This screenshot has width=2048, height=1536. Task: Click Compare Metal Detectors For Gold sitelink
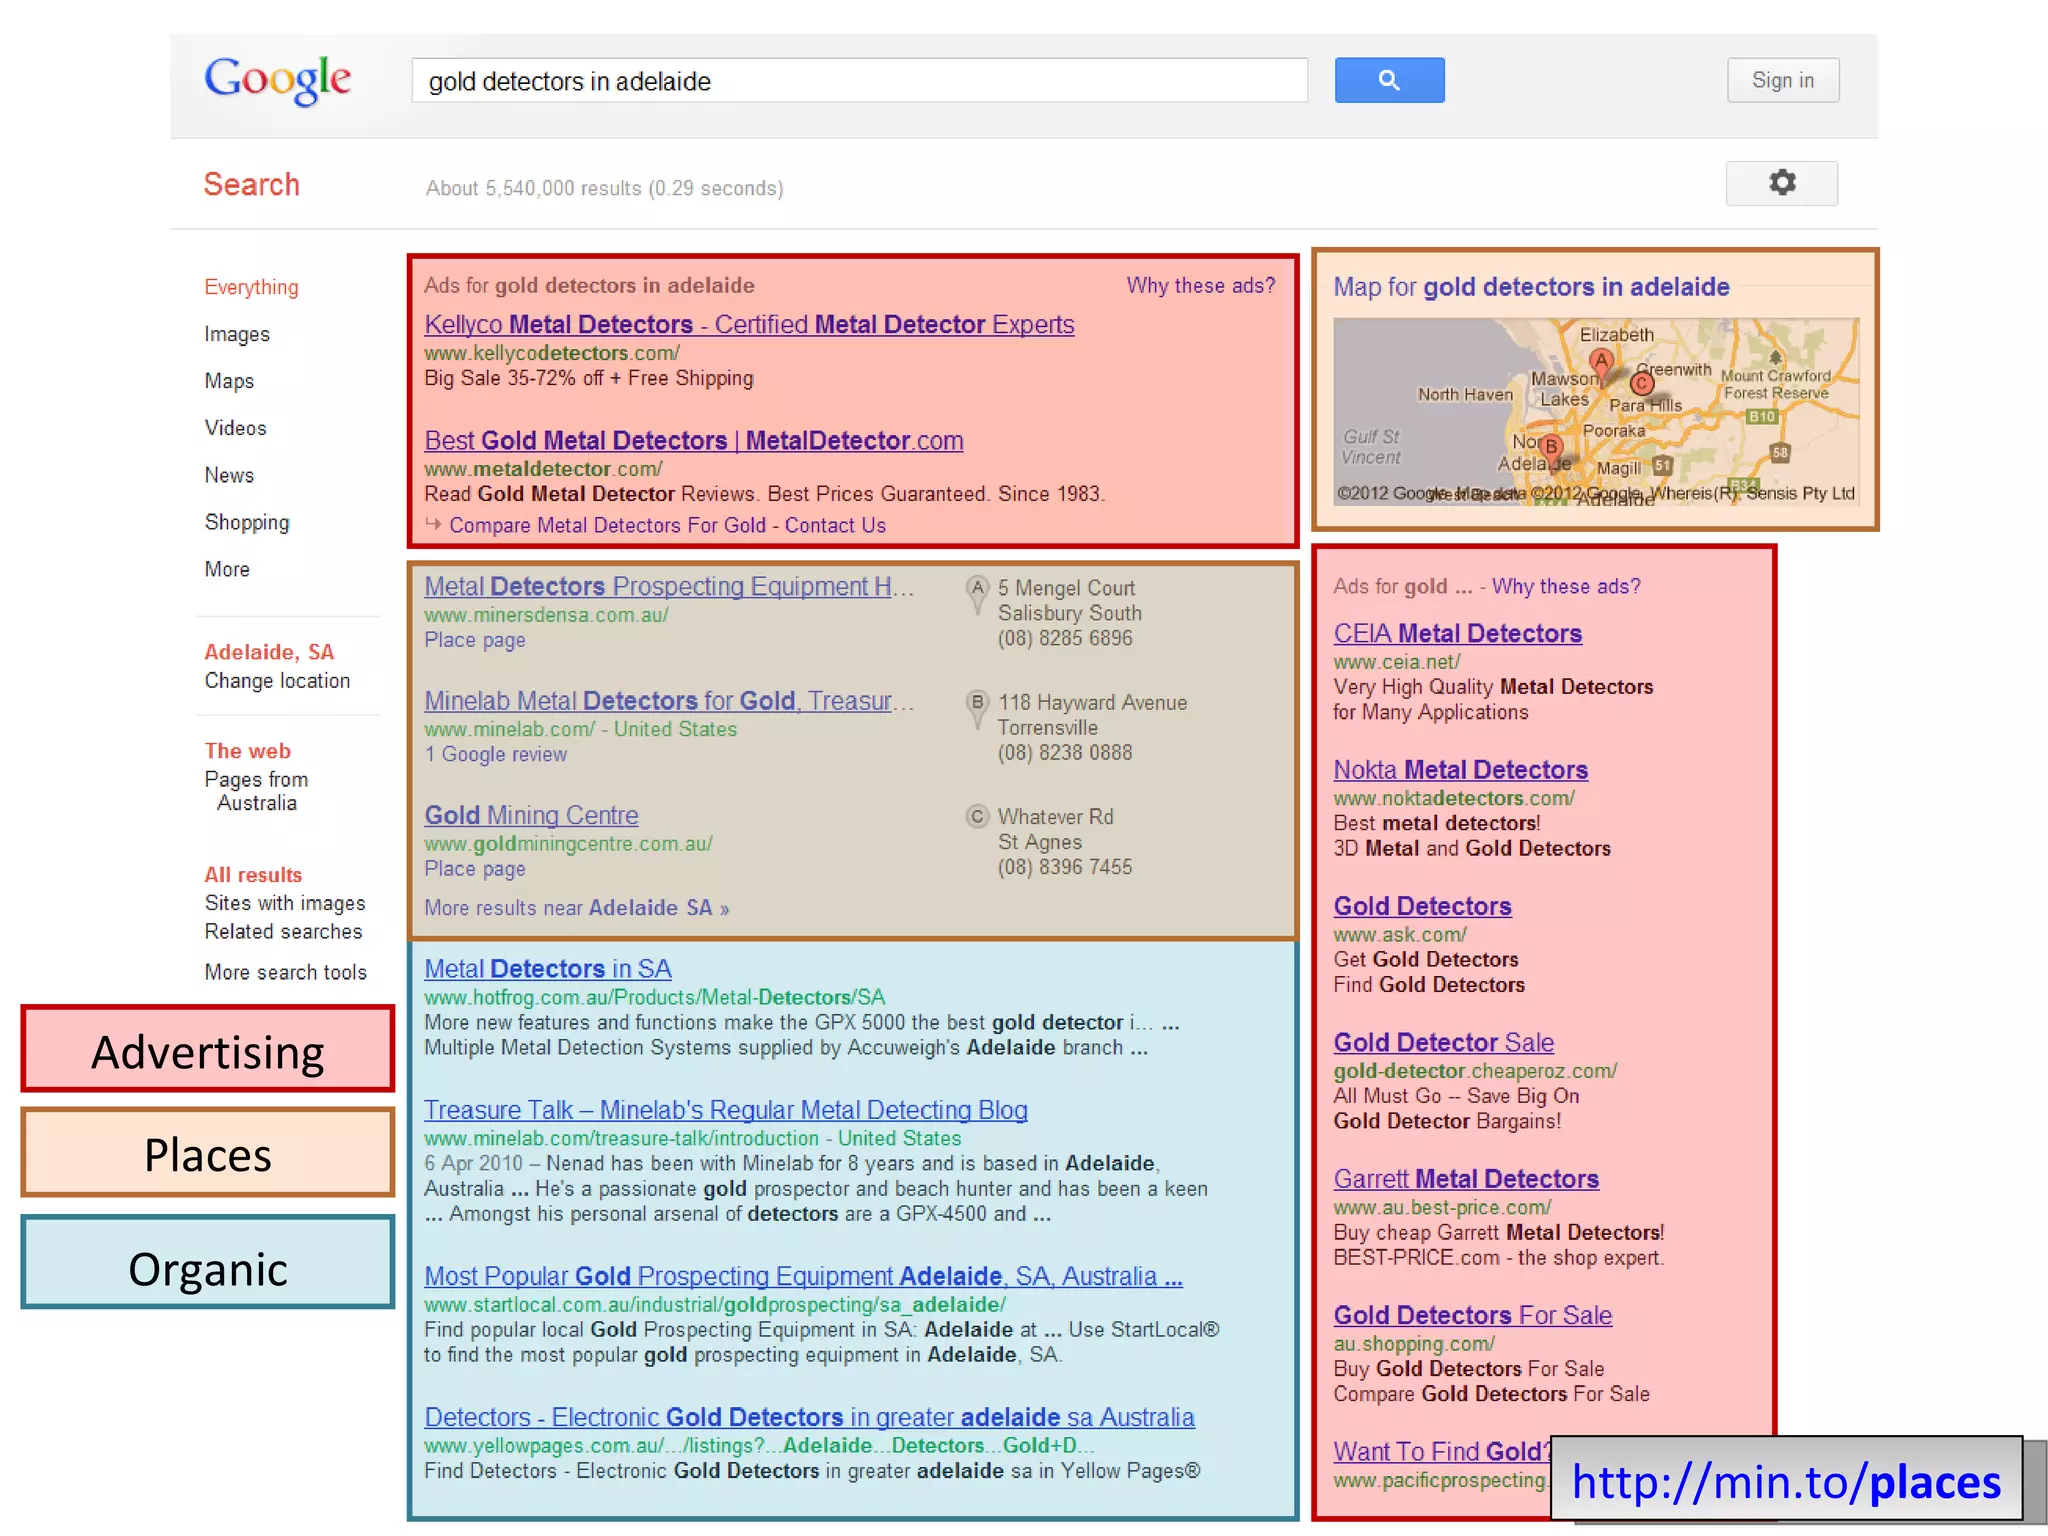pos(607,525)
